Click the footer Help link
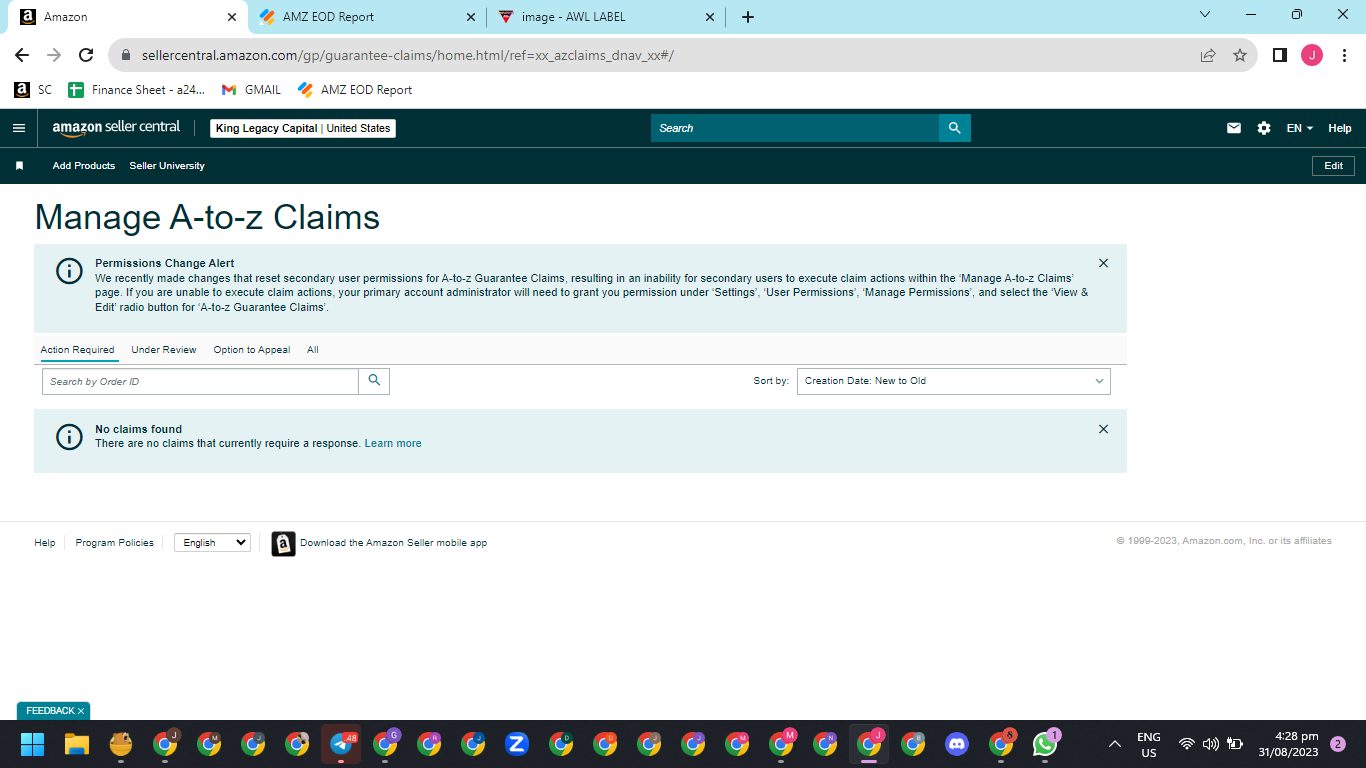 (x=45, y=543)
